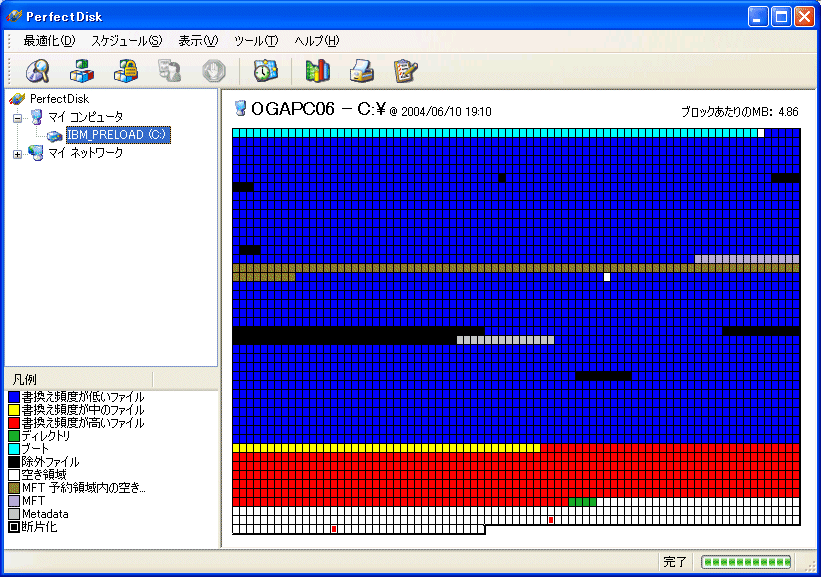
Task: Select マイ ネットワーク in the tree
Action: click(86, 153)
